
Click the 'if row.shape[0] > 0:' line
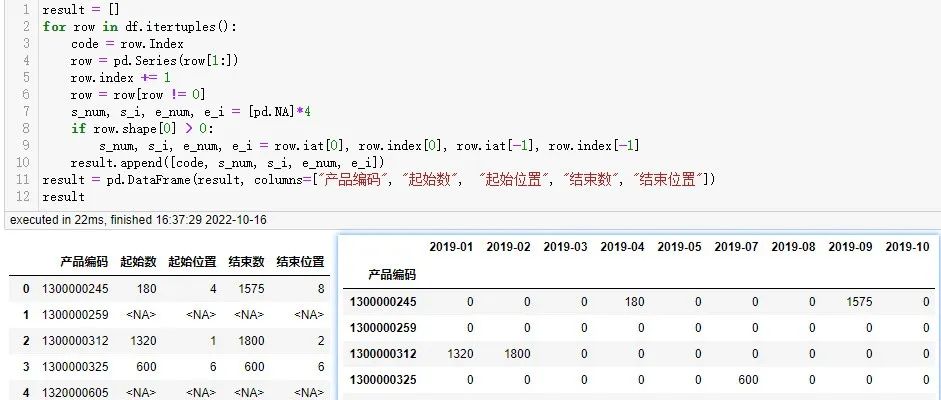[142, 128]
